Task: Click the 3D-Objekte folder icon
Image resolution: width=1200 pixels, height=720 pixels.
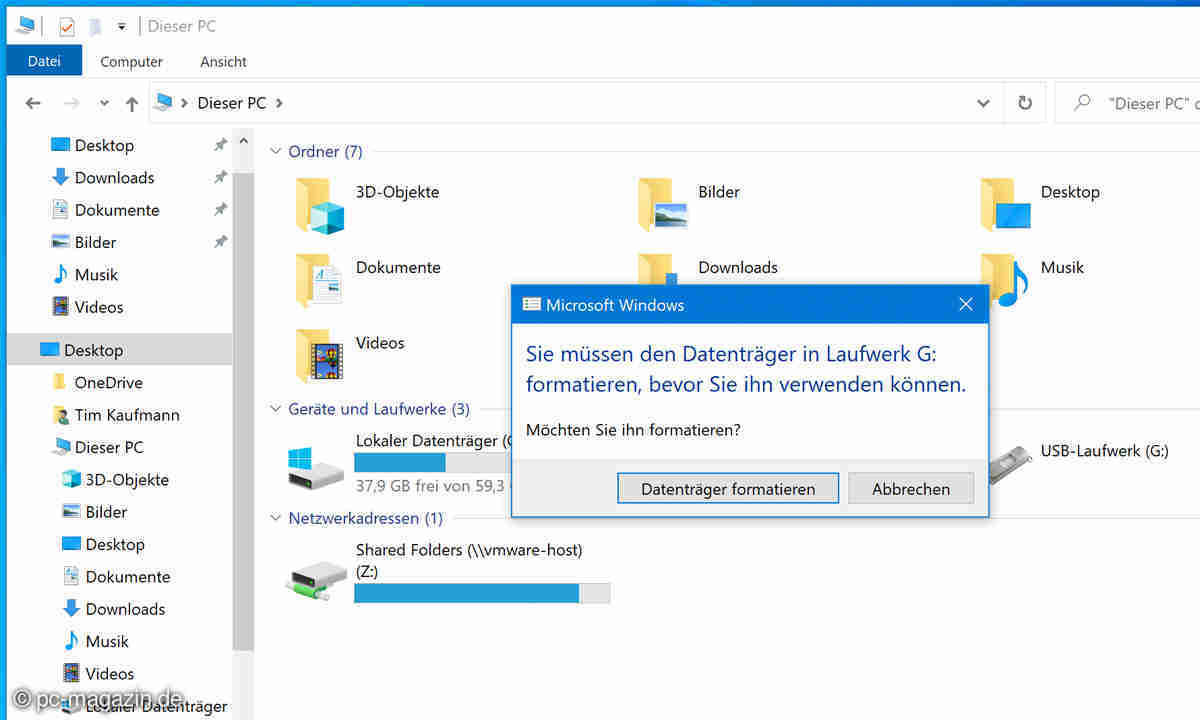Action: pyautogui.click(x=320, y=204)
